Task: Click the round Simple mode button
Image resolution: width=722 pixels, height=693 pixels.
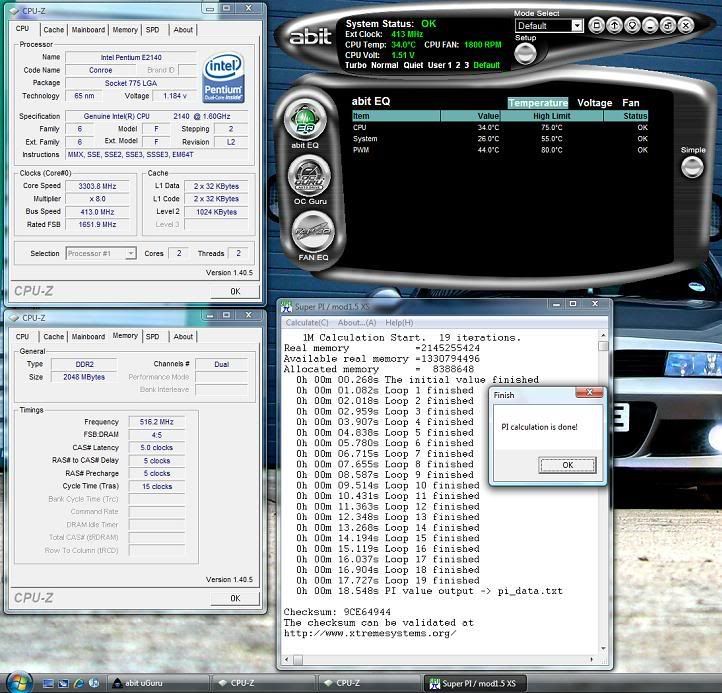Action: (x=692, y=167)
